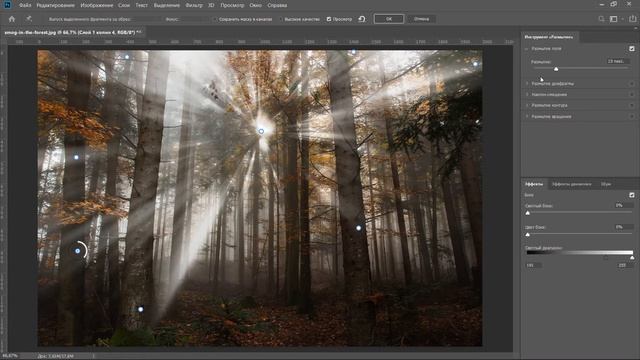Image resolution: width=640 pixels, height=360 pixels.
Task: Click the Размытие 15 пикс. value field
Action: coord(618,61)
